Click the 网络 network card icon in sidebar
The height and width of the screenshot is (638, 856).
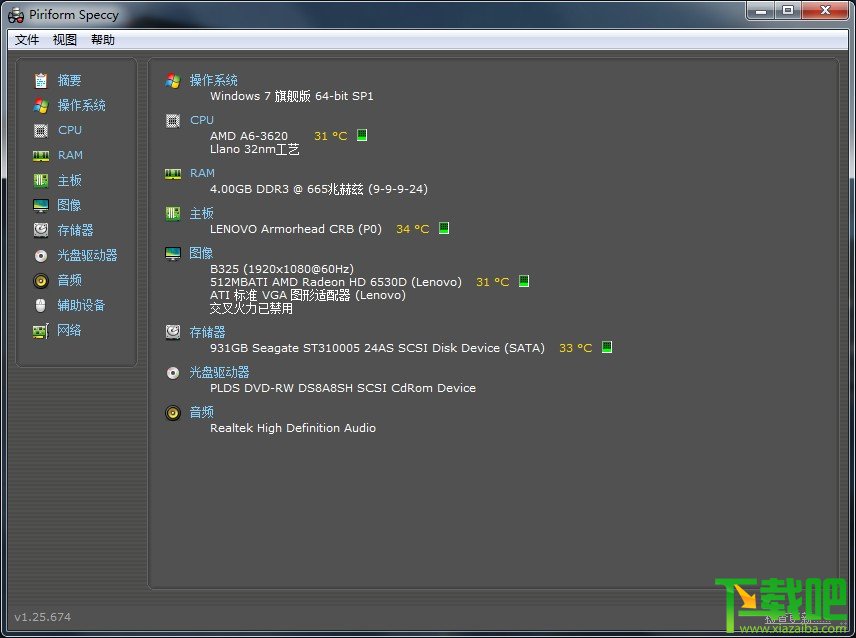(41, 331)
